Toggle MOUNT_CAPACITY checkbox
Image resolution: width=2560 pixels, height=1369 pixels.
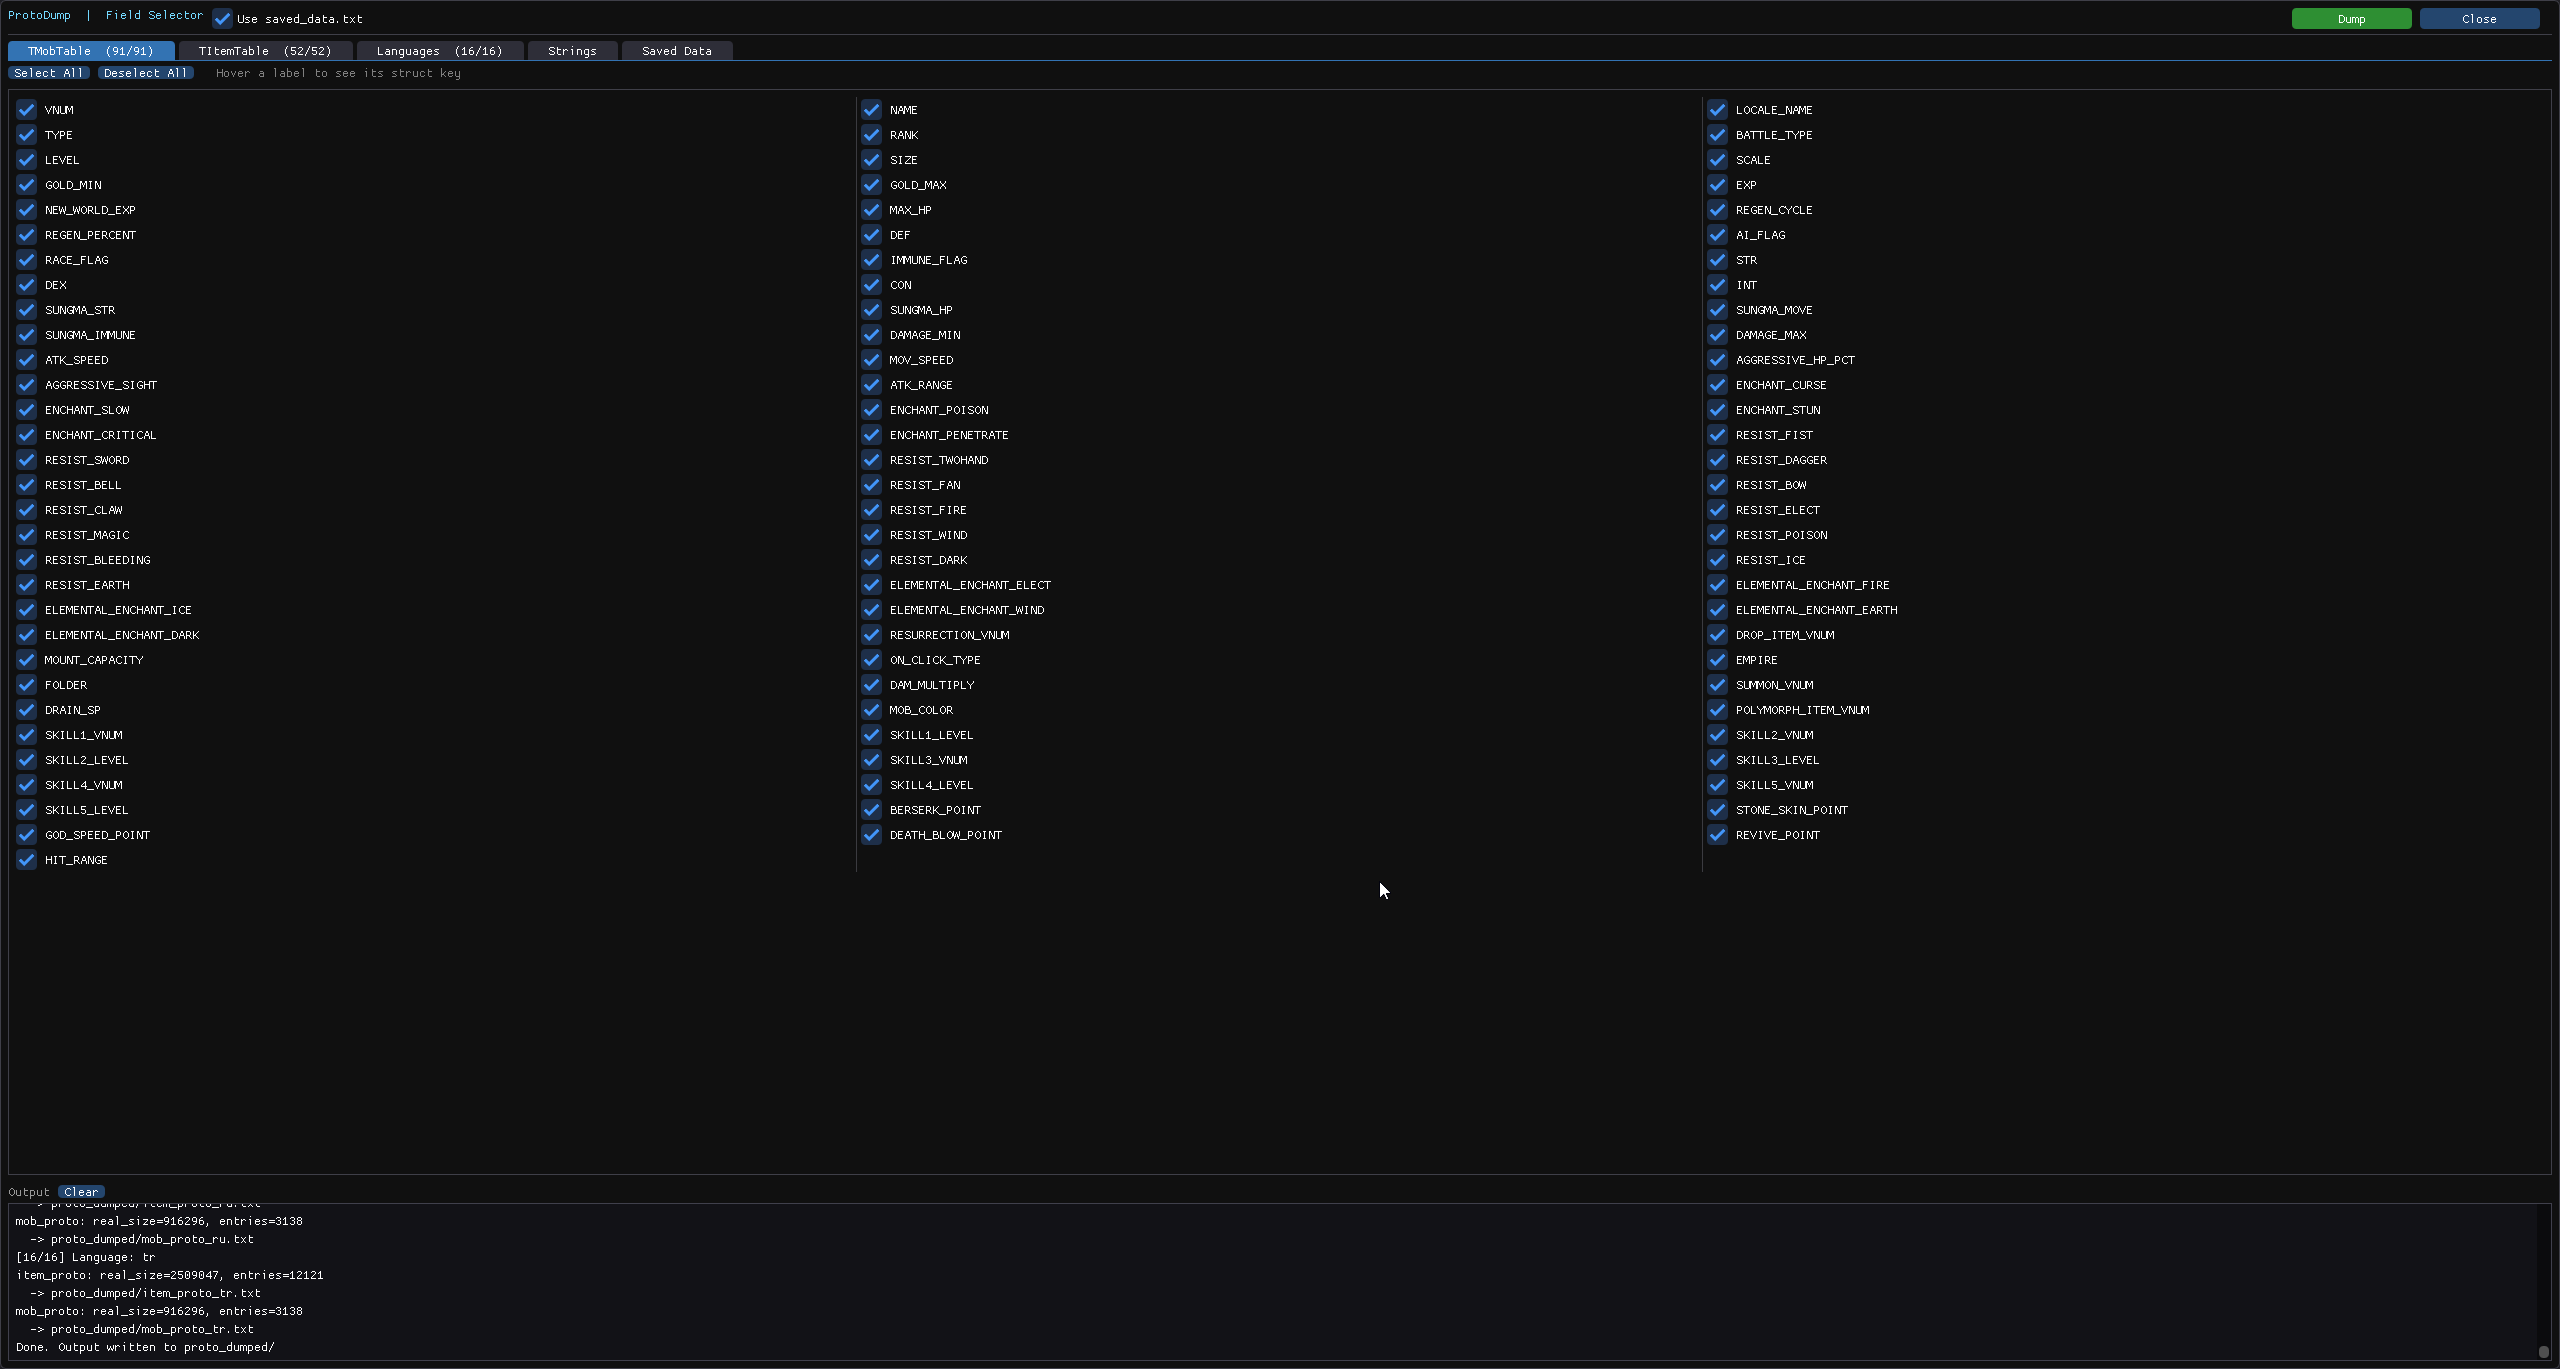coord(27,660)
